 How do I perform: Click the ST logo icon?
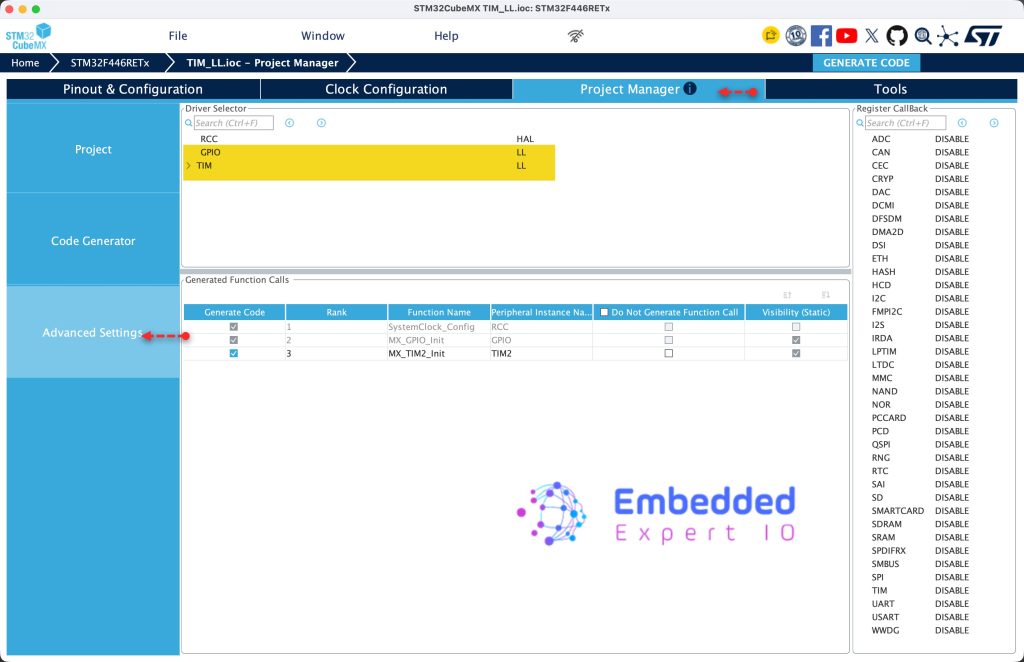983,36
